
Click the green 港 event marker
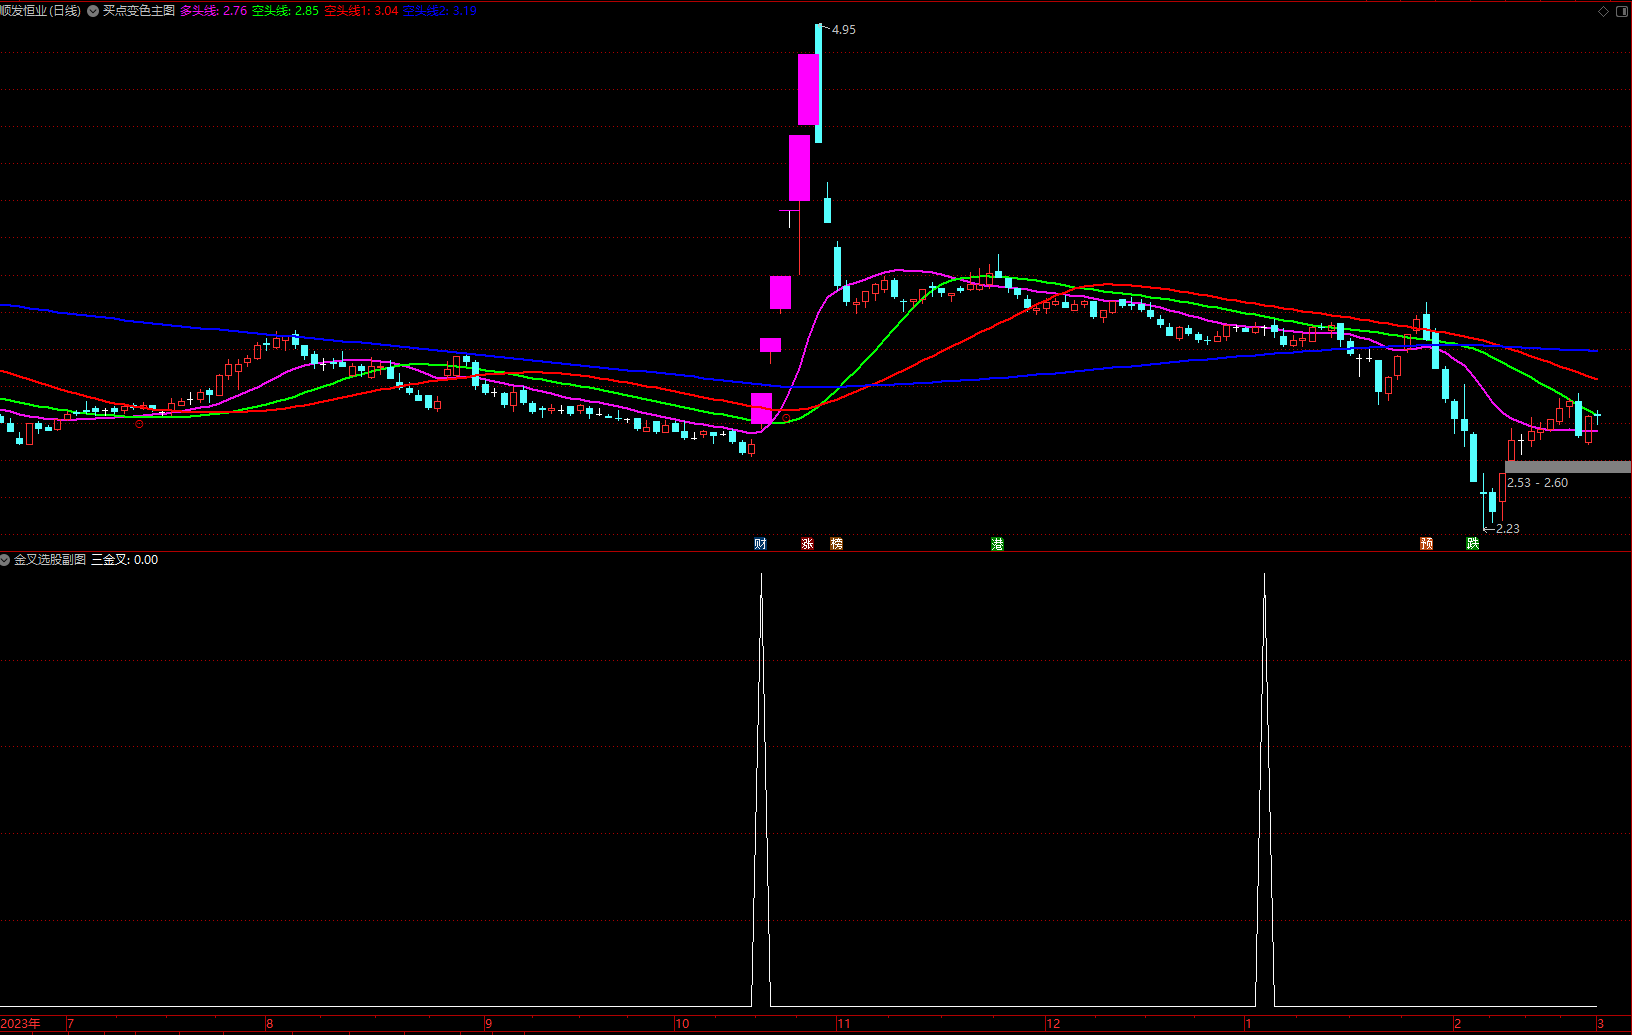997,544
